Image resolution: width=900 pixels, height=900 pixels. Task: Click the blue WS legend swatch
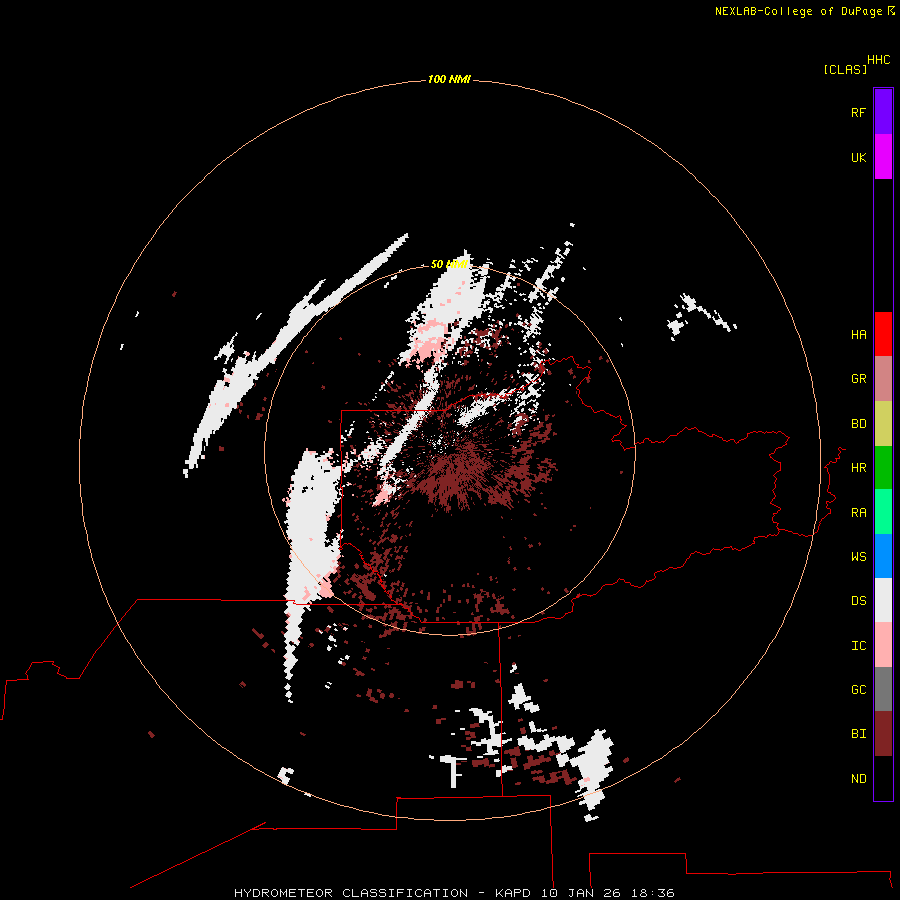[883, 556]
